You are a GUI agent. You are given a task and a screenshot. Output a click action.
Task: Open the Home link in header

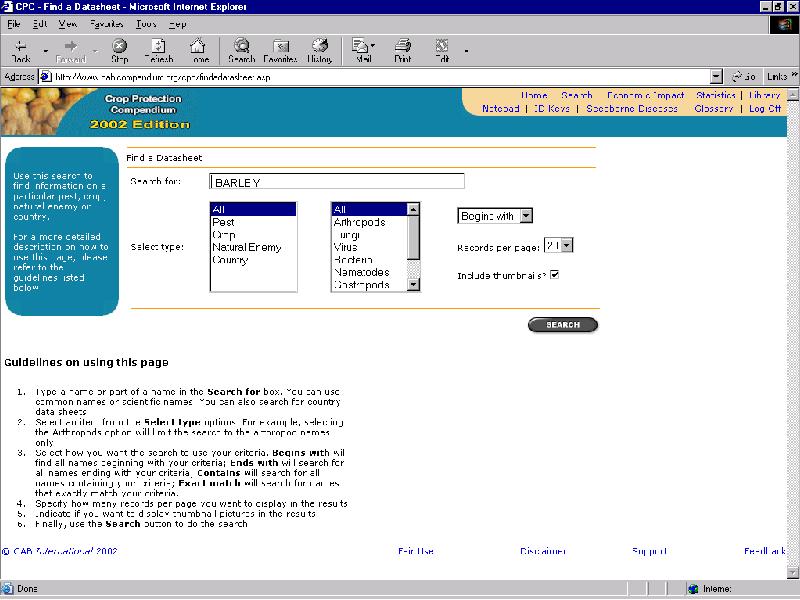pyautogui.click(x=534, y=95)
